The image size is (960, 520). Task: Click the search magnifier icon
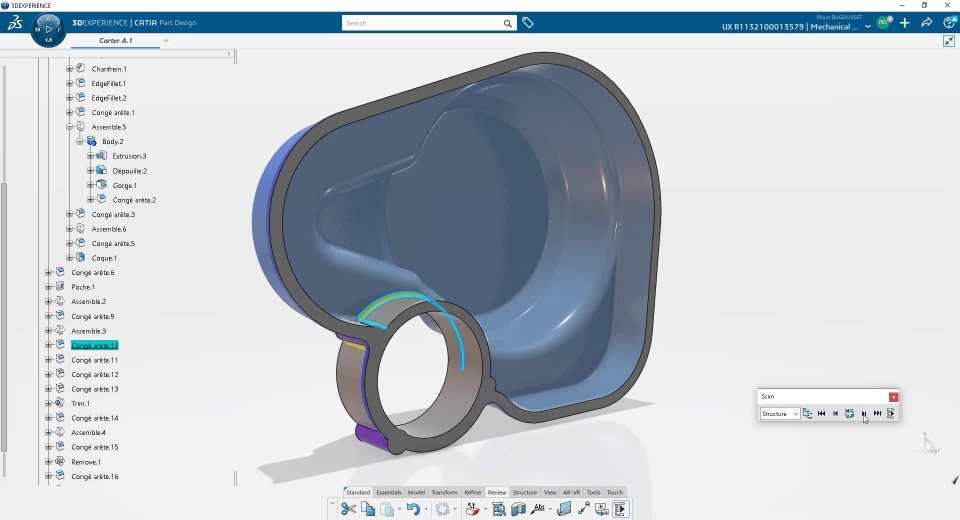[x=508, y=23]
